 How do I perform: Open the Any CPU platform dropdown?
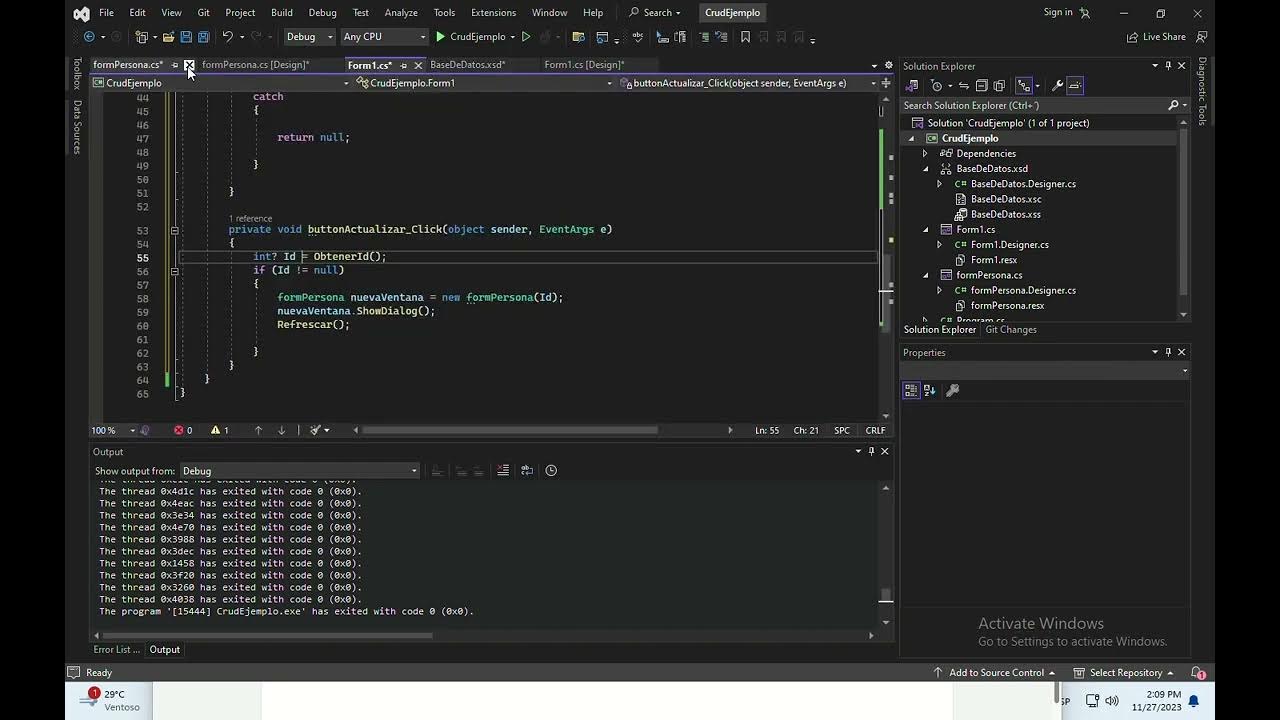tap(383, 37)
